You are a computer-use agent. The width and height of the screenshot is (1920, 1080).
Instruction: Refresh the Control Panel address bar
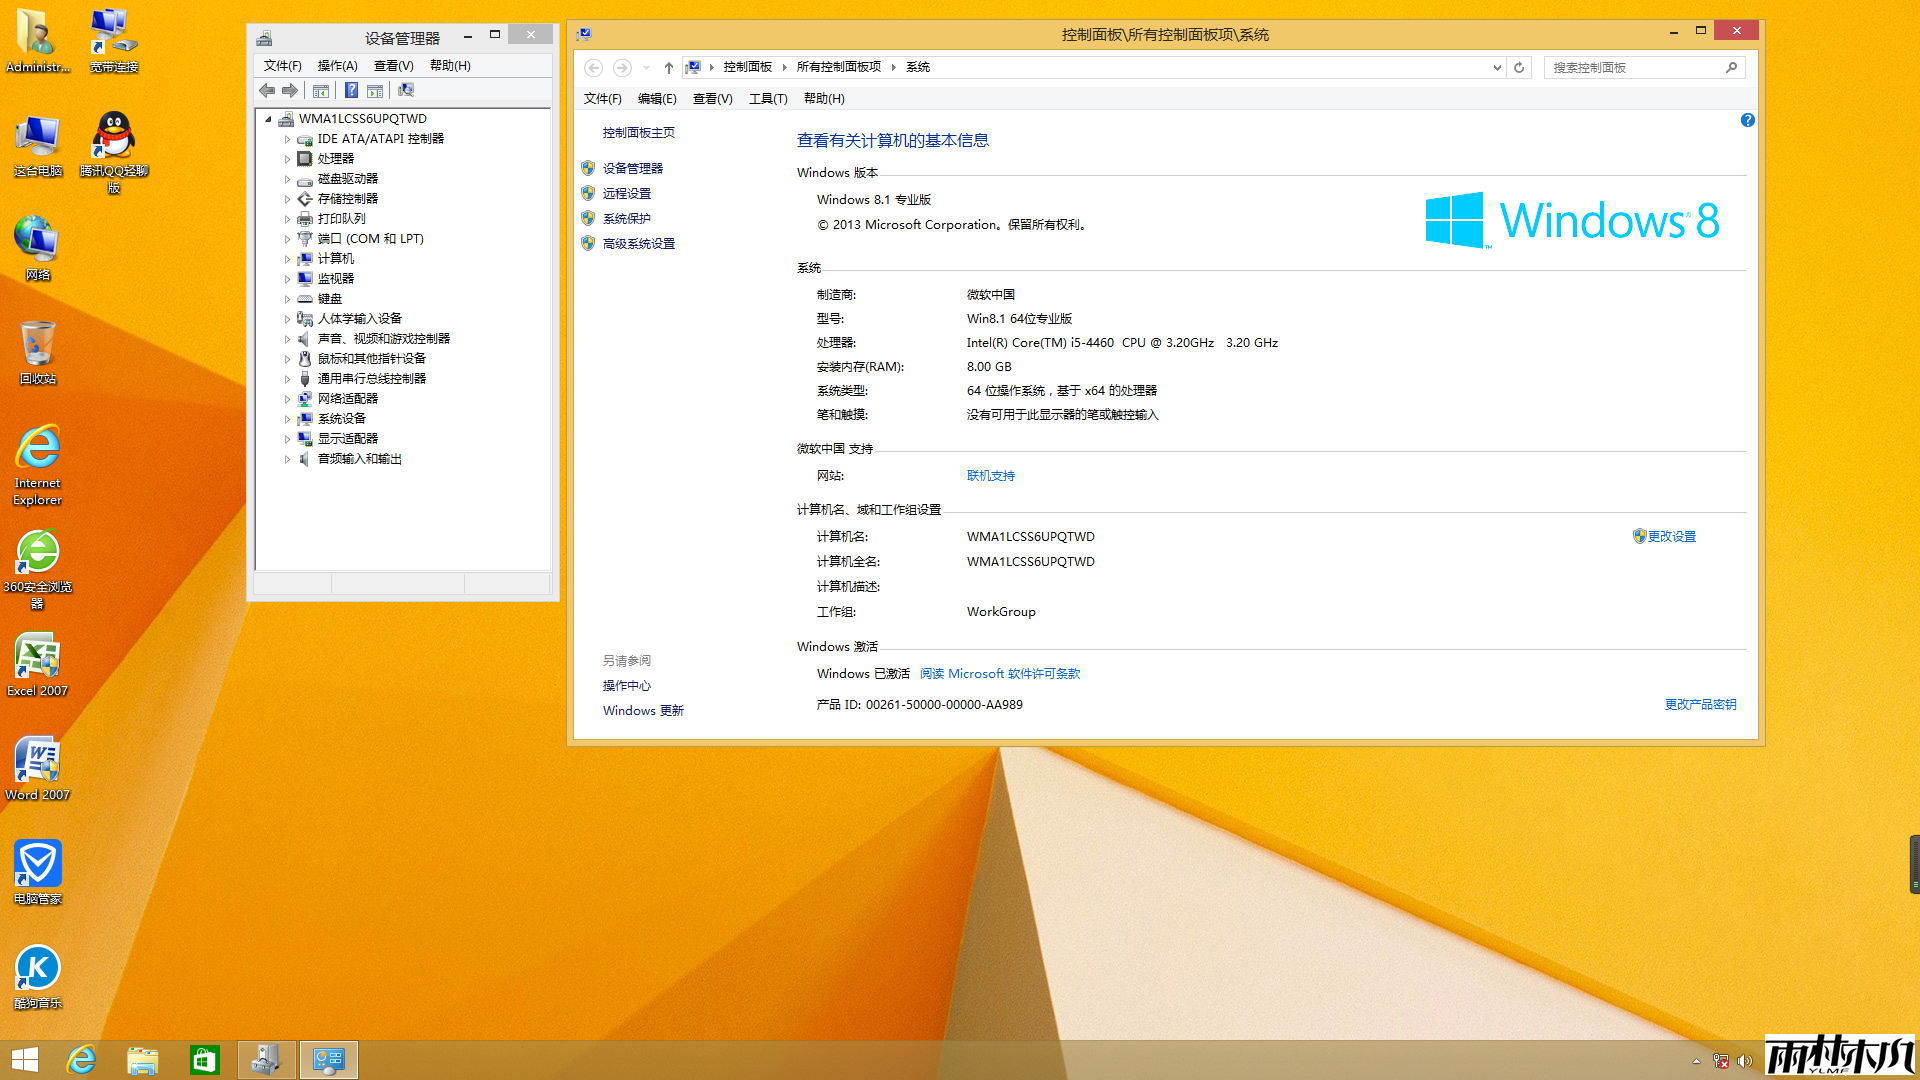pyautogui.click(x=1519, y=67)
